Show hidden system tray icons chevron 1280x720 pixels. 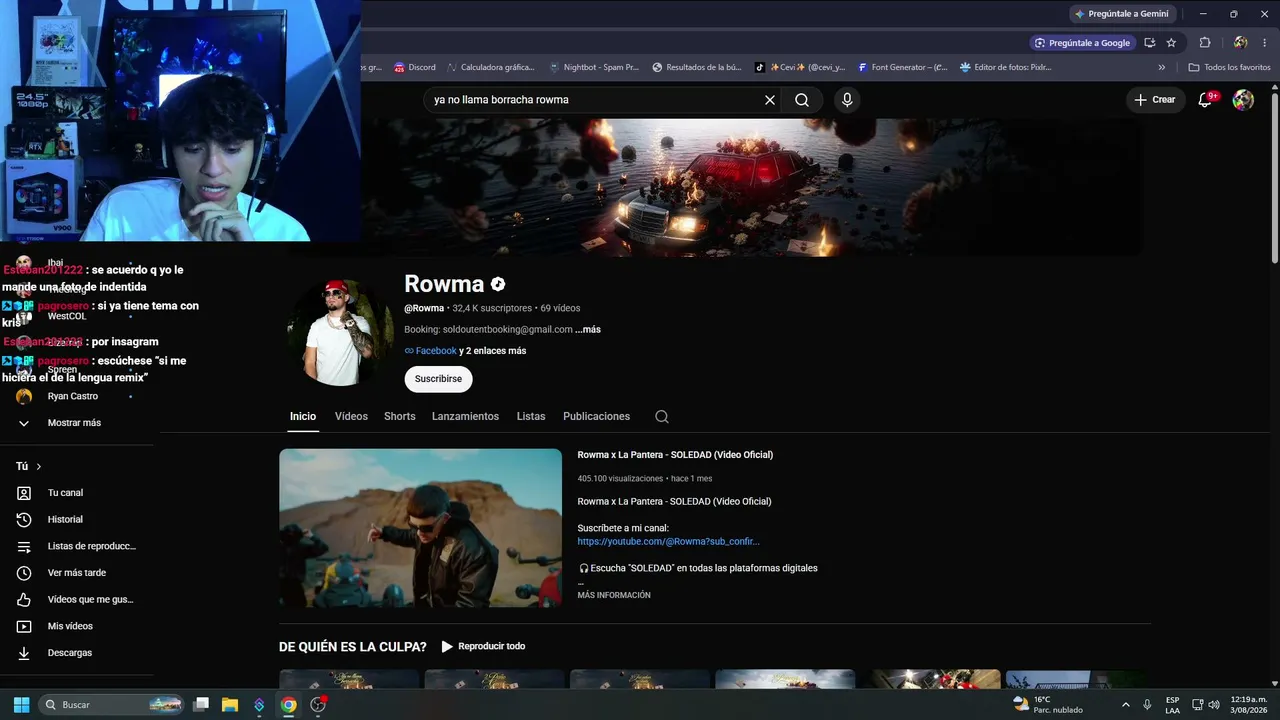[x=1125, y=705]
